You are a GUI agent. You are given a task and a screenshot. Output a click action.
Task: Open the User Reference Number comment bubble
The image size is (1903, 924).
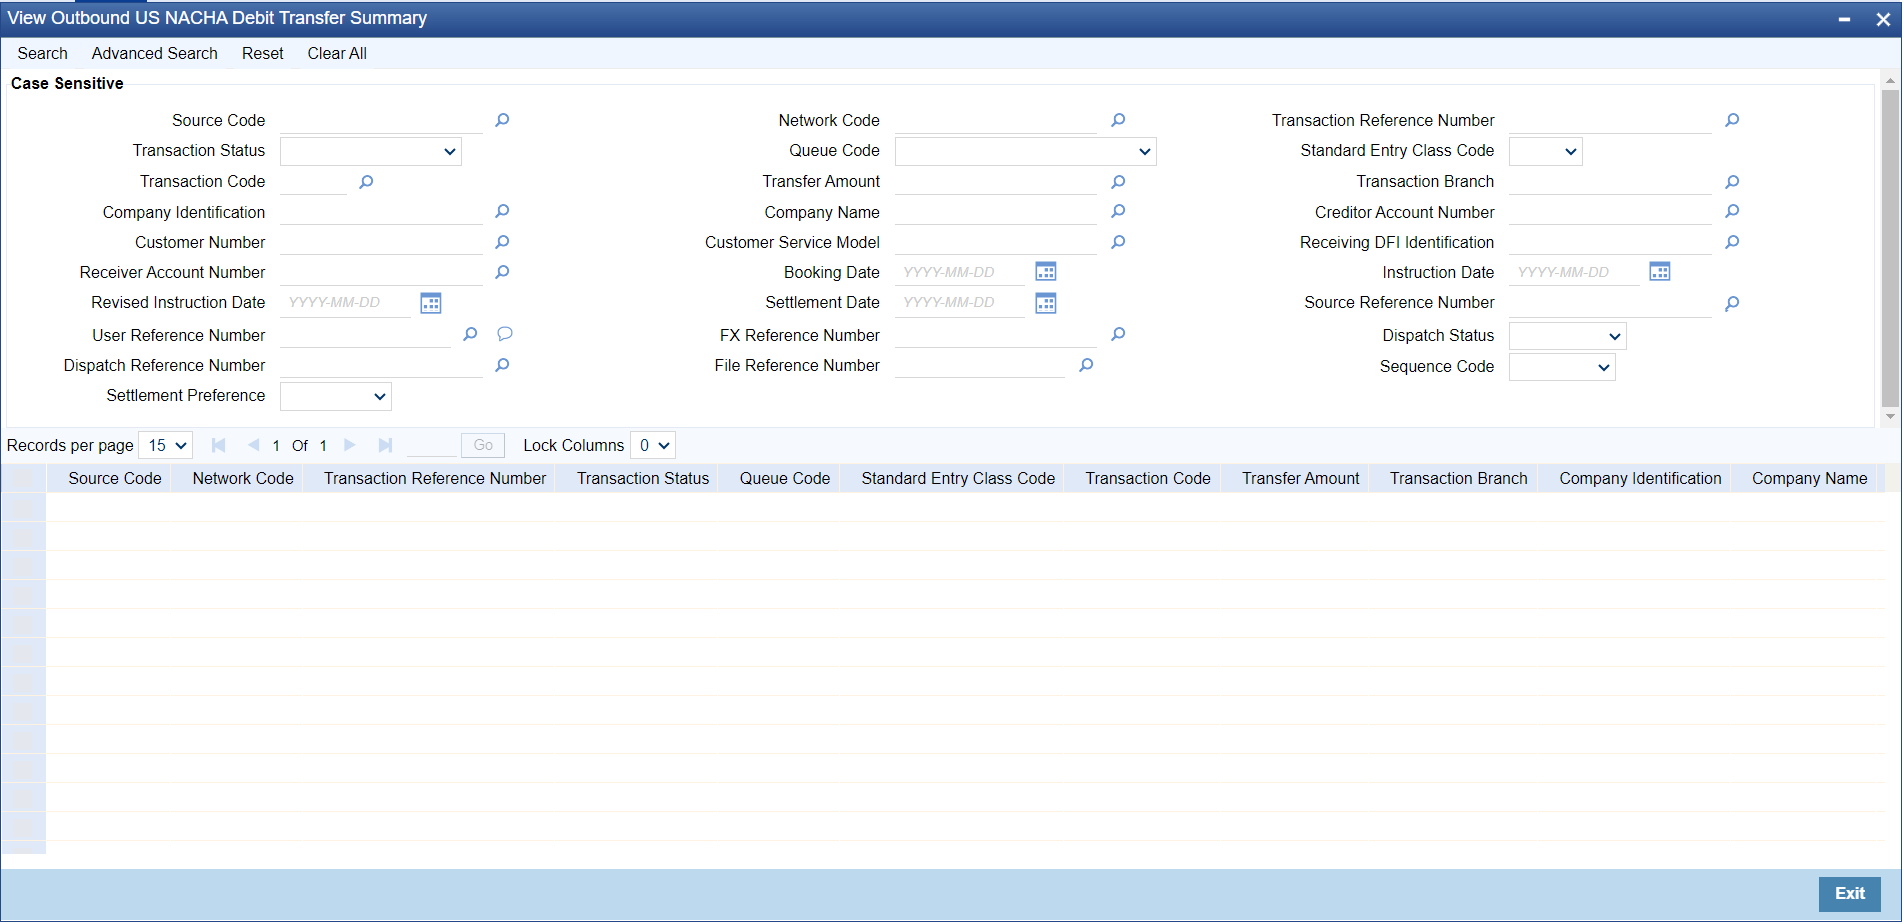[505, 334]
